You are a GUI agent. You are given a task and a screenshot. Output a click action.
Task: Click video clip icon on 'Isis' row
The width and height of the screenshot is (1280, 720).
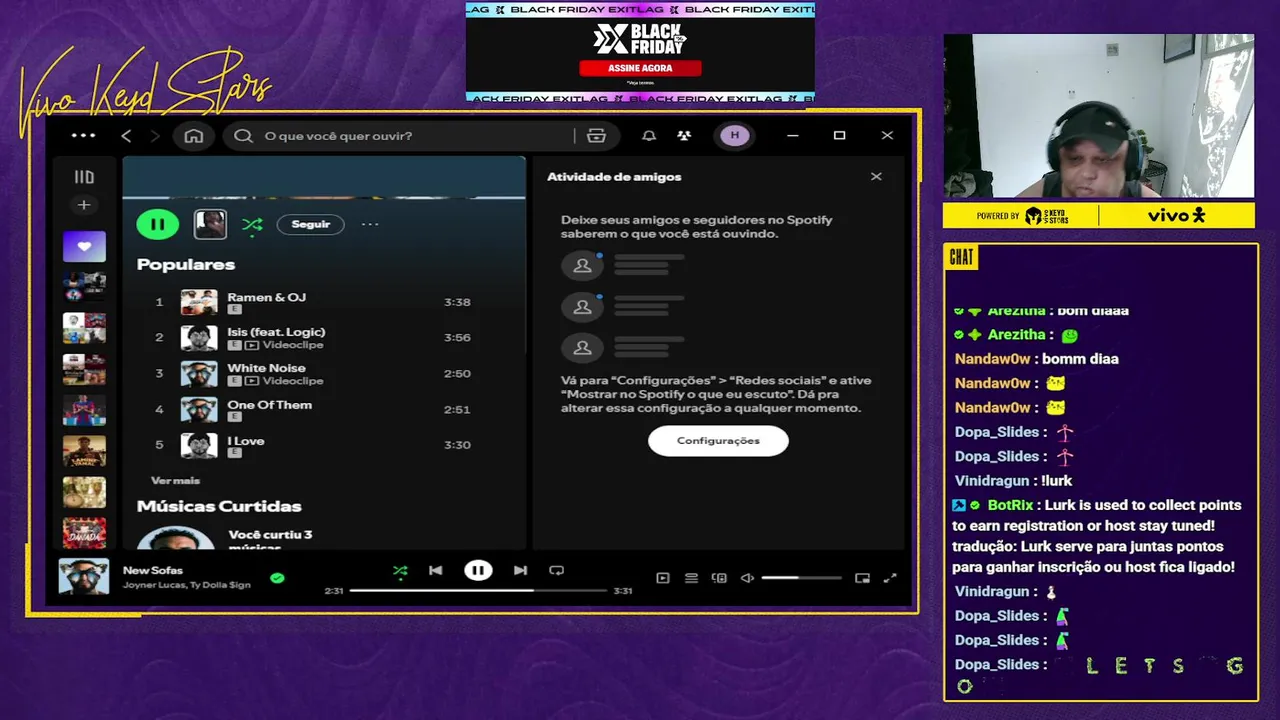[252, 345]
